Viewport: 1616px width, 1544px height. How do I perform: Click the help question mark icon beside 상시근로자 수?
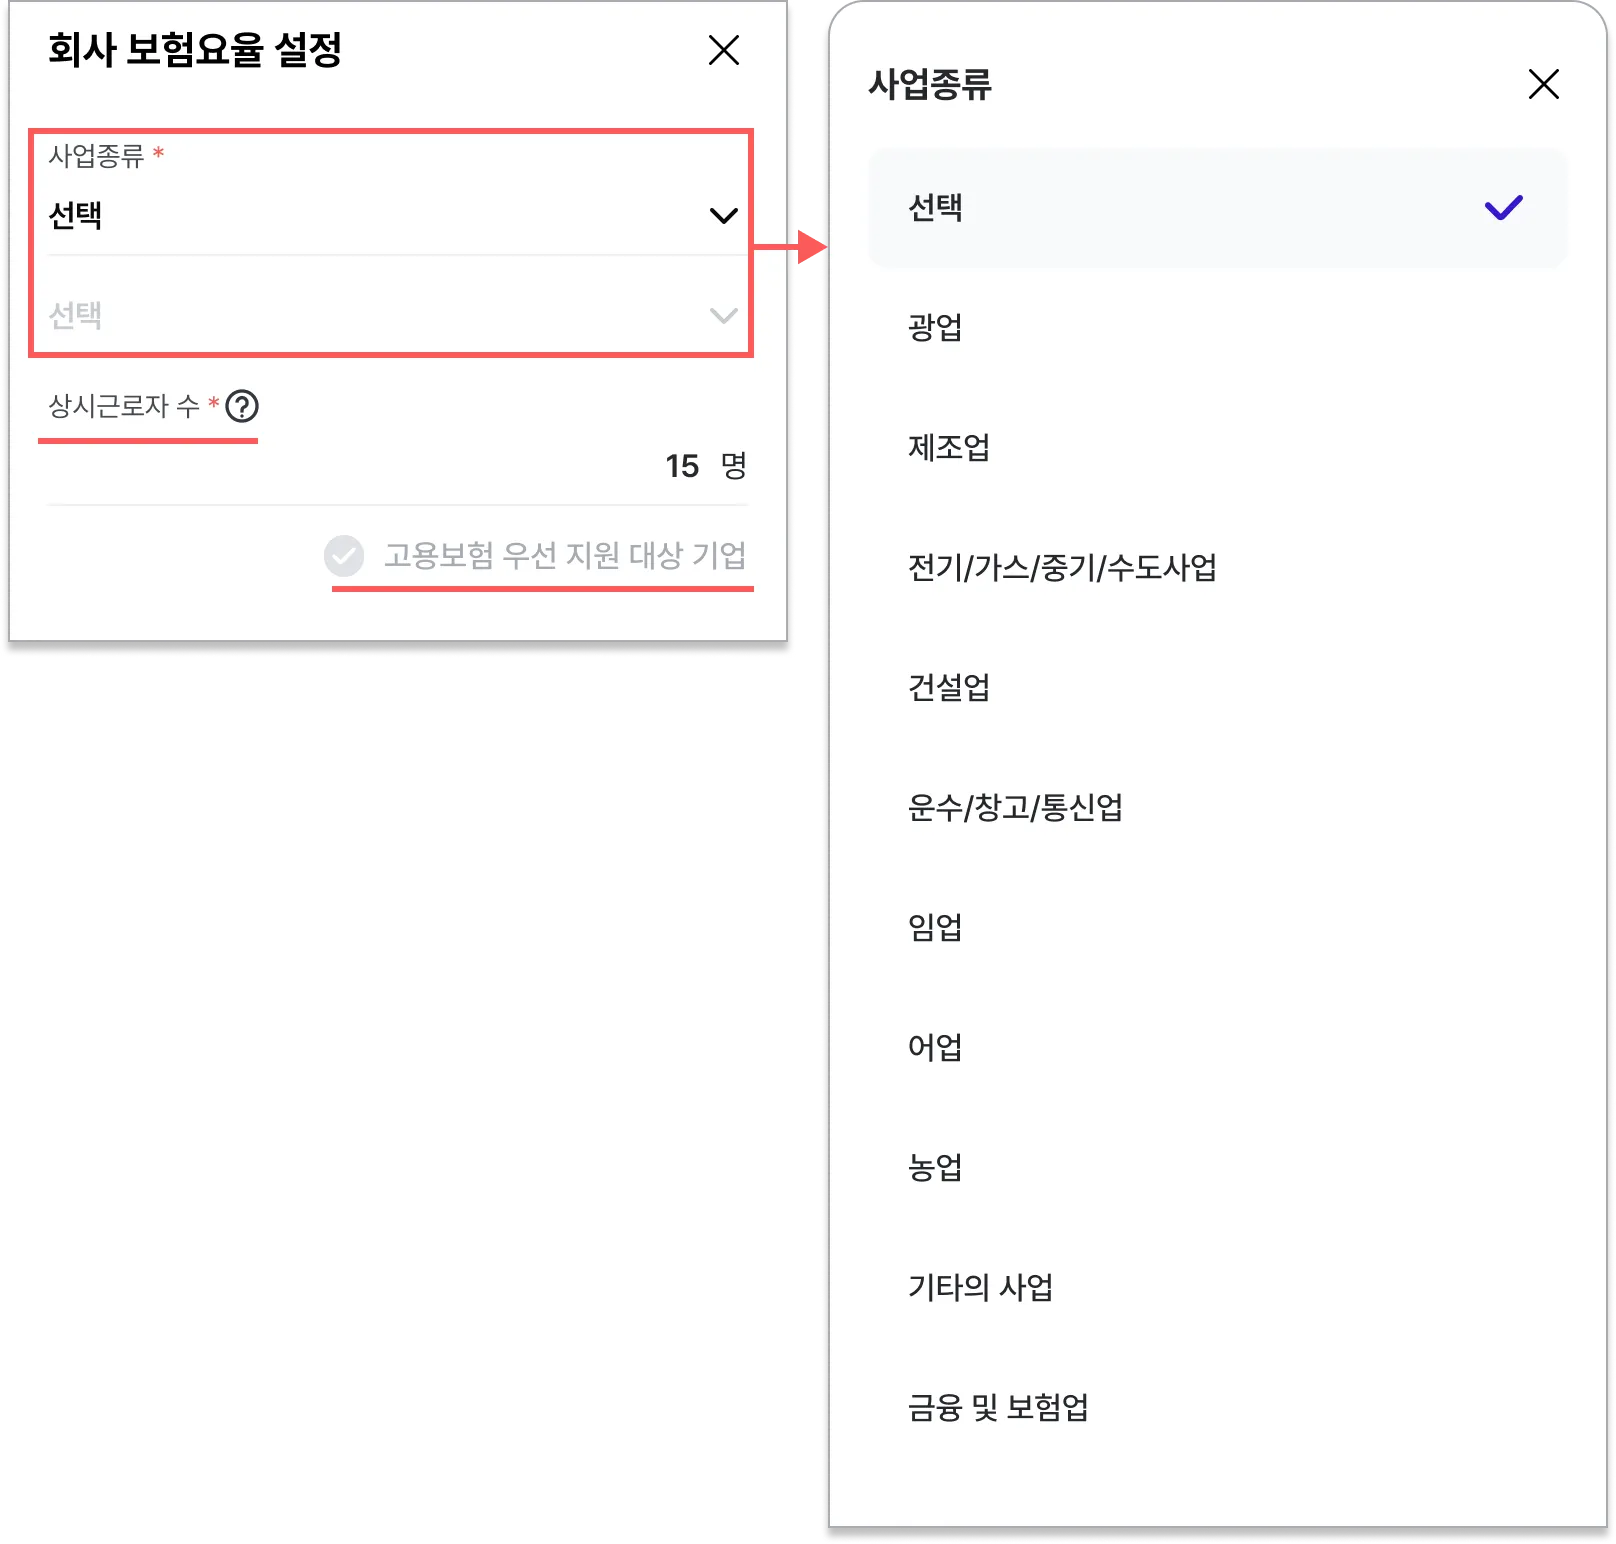(242, 406)
